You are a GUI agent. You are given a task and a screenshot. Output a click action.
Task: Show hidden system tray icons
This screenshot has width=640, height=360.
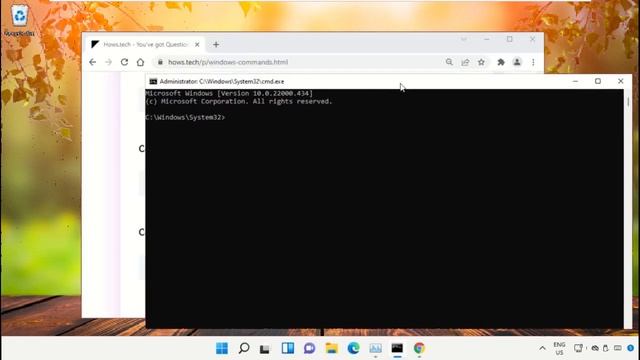pos(542,348)
